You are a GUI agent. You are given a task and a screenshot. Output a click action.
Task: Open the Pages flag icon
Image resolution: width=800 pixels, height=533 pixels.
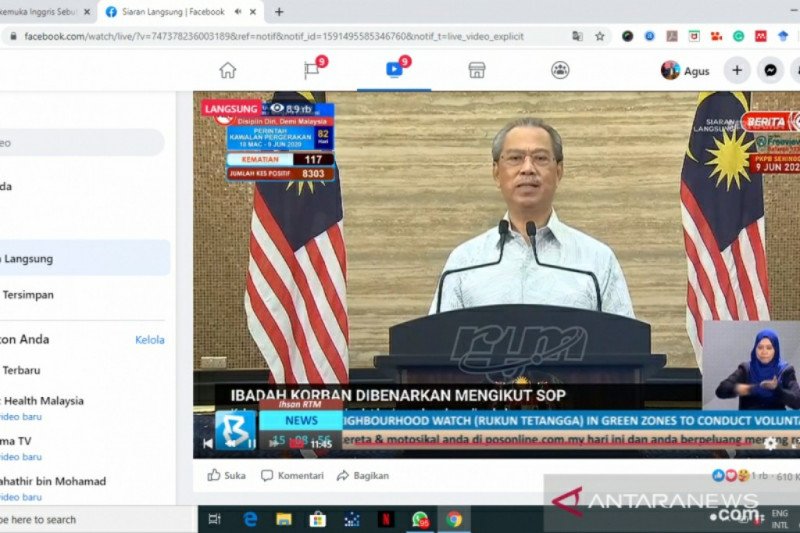pos(312,70)
